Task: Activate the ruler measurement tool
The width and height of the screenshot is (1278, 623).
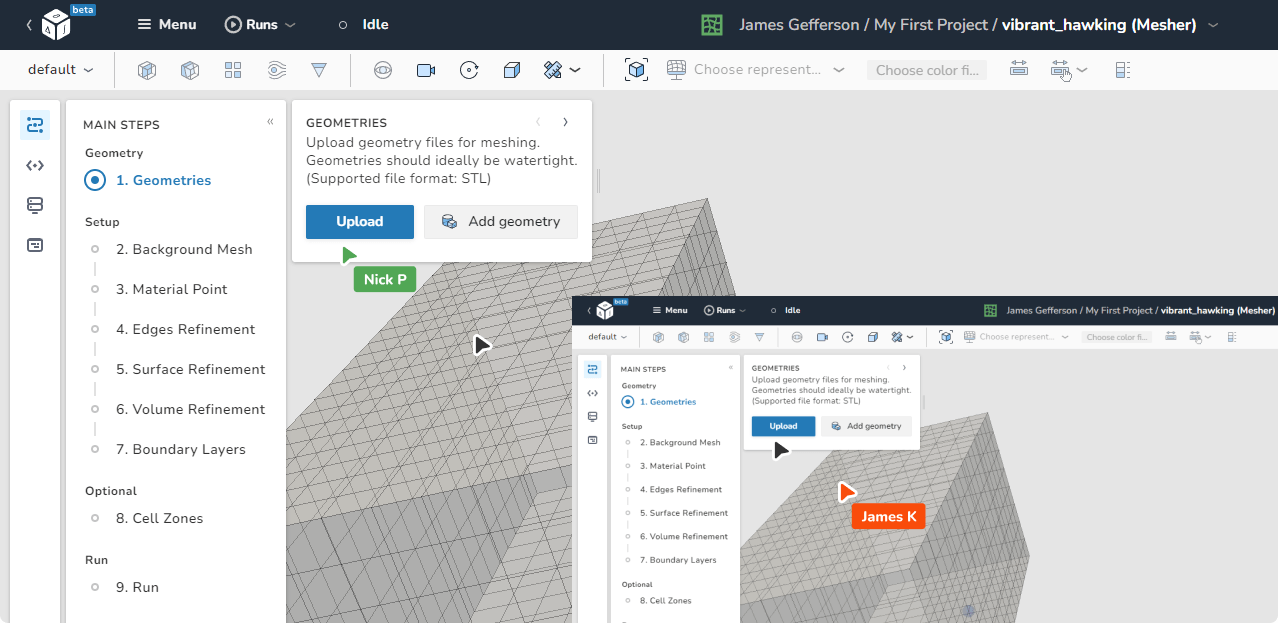Action: point(553,70)
